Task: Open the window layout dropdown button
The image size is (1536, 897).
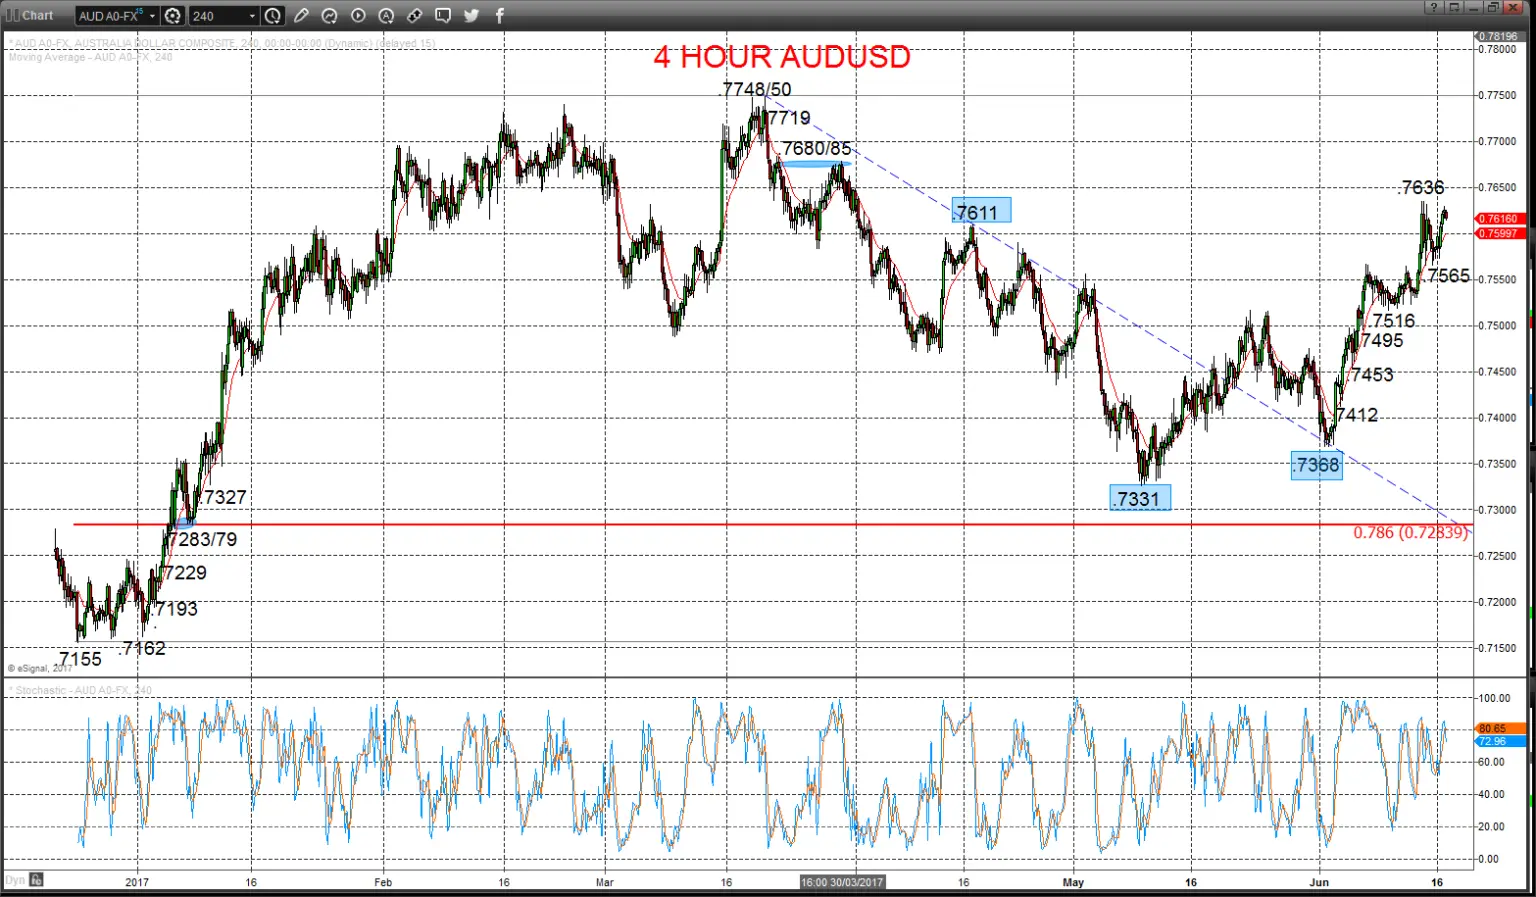Action: point(1454,7)
